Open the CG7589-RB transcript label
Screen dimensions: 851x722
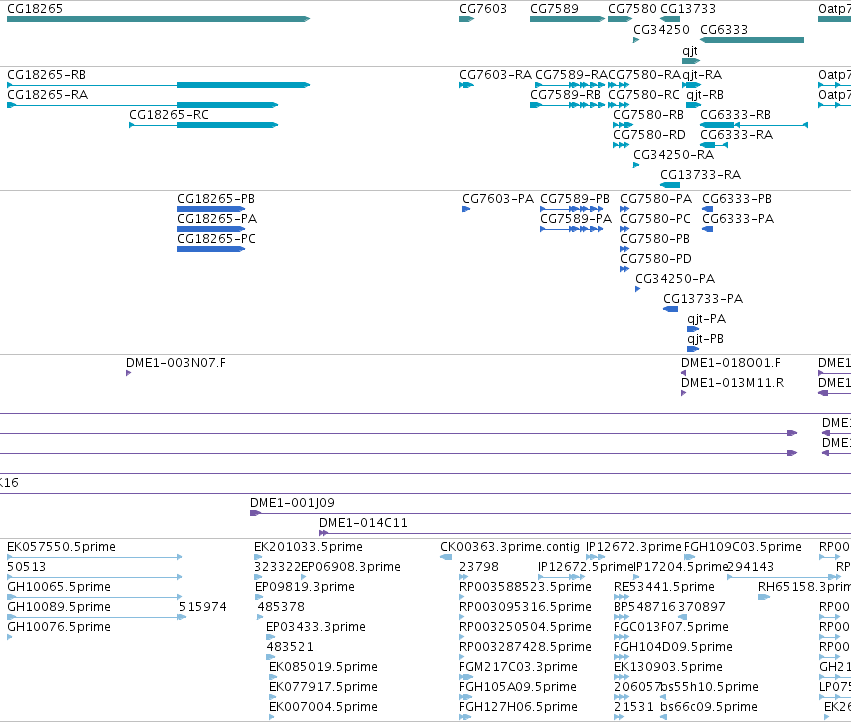pos(566,94)
